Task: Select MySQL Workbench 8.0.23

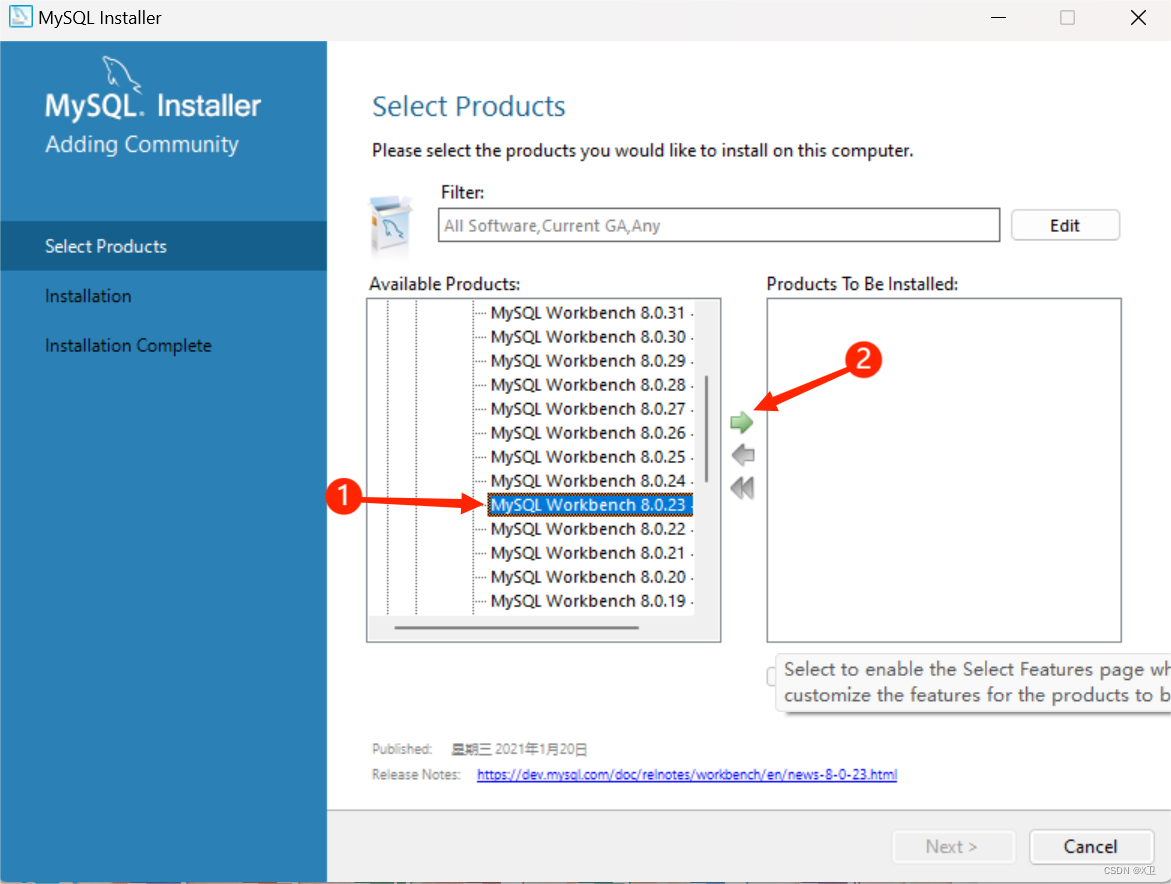Action: tap(590, 505)
